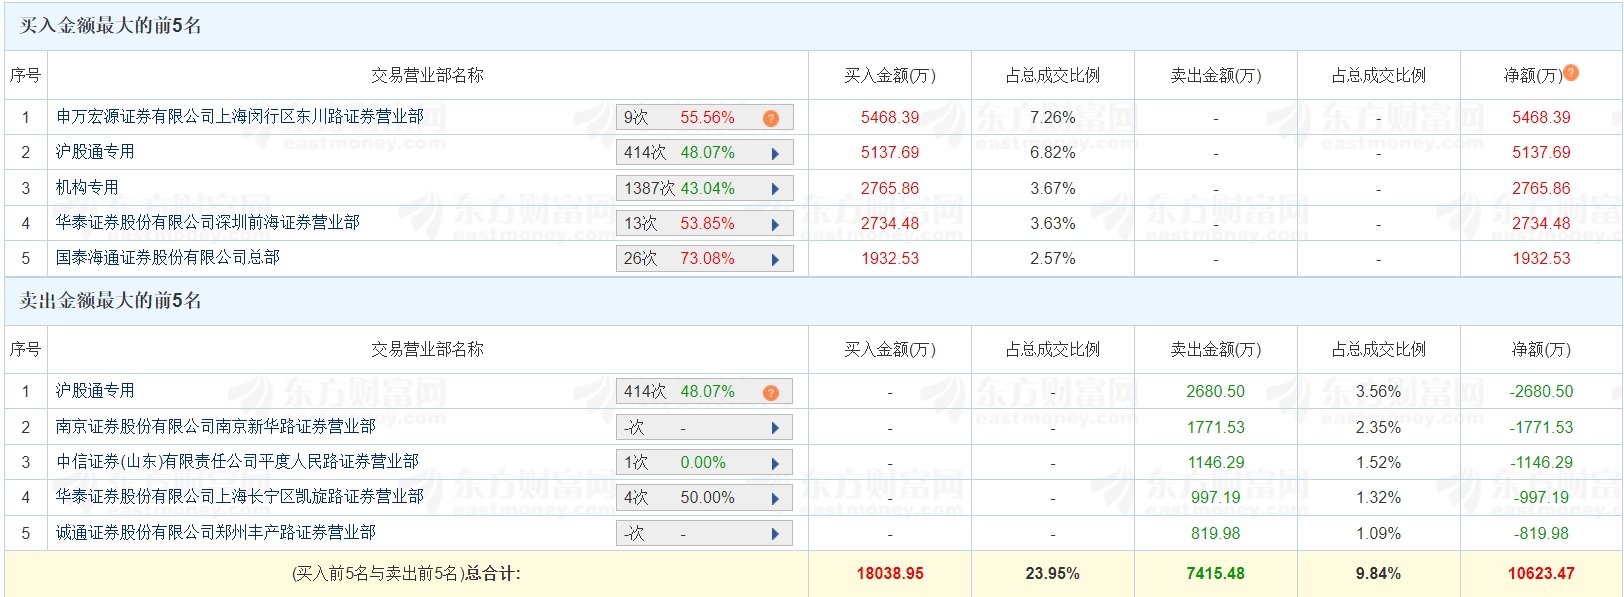
Task: Open 中信证券(山东)平度人民路证券营业部 link
Action: click(x=237, y=462)
